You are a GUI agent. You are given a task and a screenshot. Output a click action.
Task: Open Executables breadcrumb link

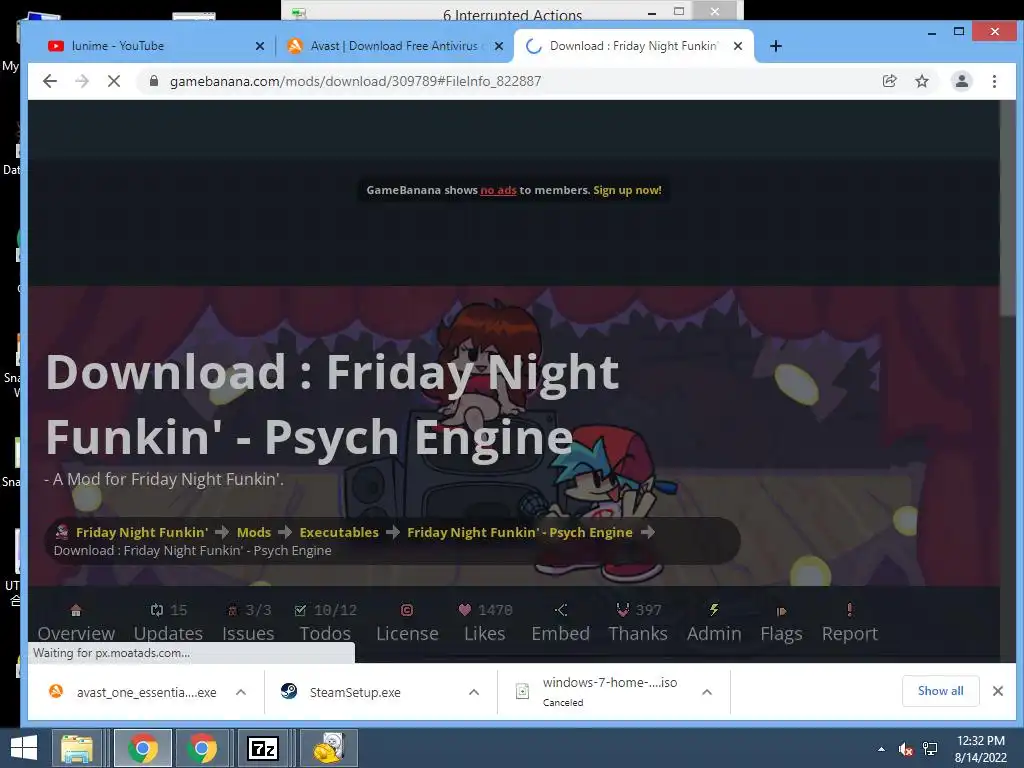(x=339, y=532)
